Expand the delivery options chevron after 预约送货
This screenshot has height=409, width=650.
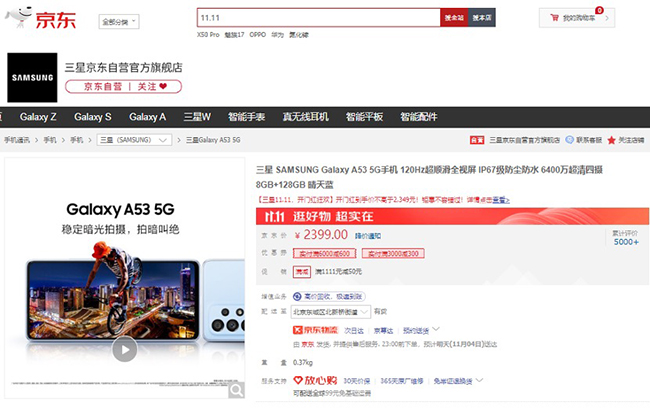[x=436, y=329]
